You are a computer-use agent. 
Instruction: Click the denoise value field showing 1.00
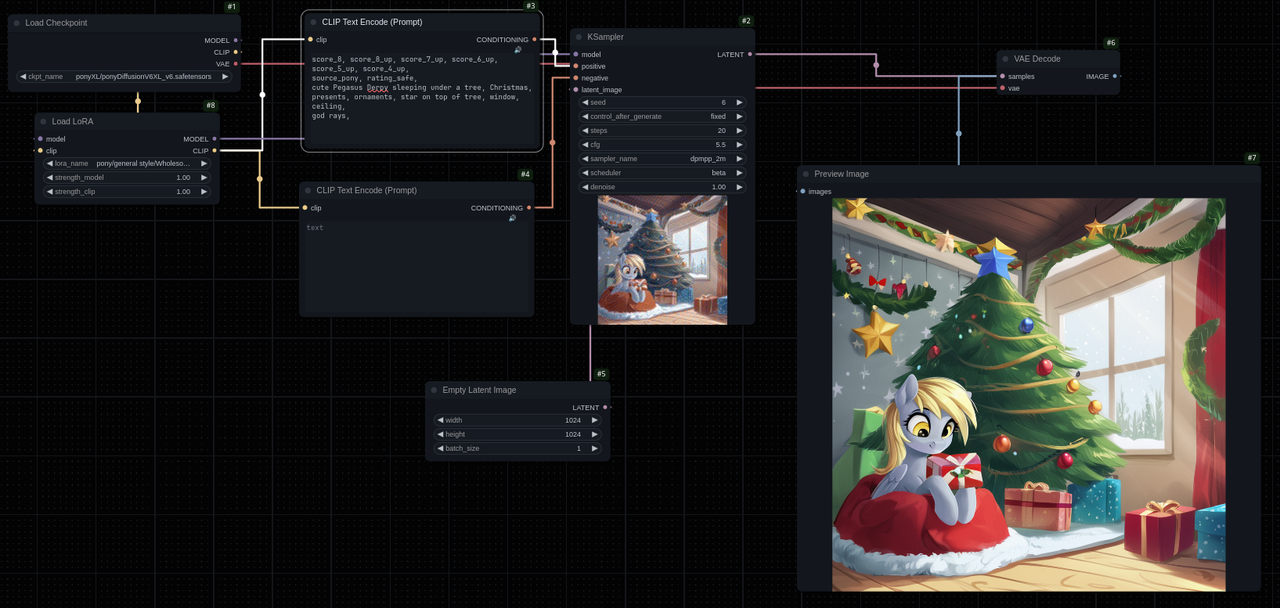(662, 186)
